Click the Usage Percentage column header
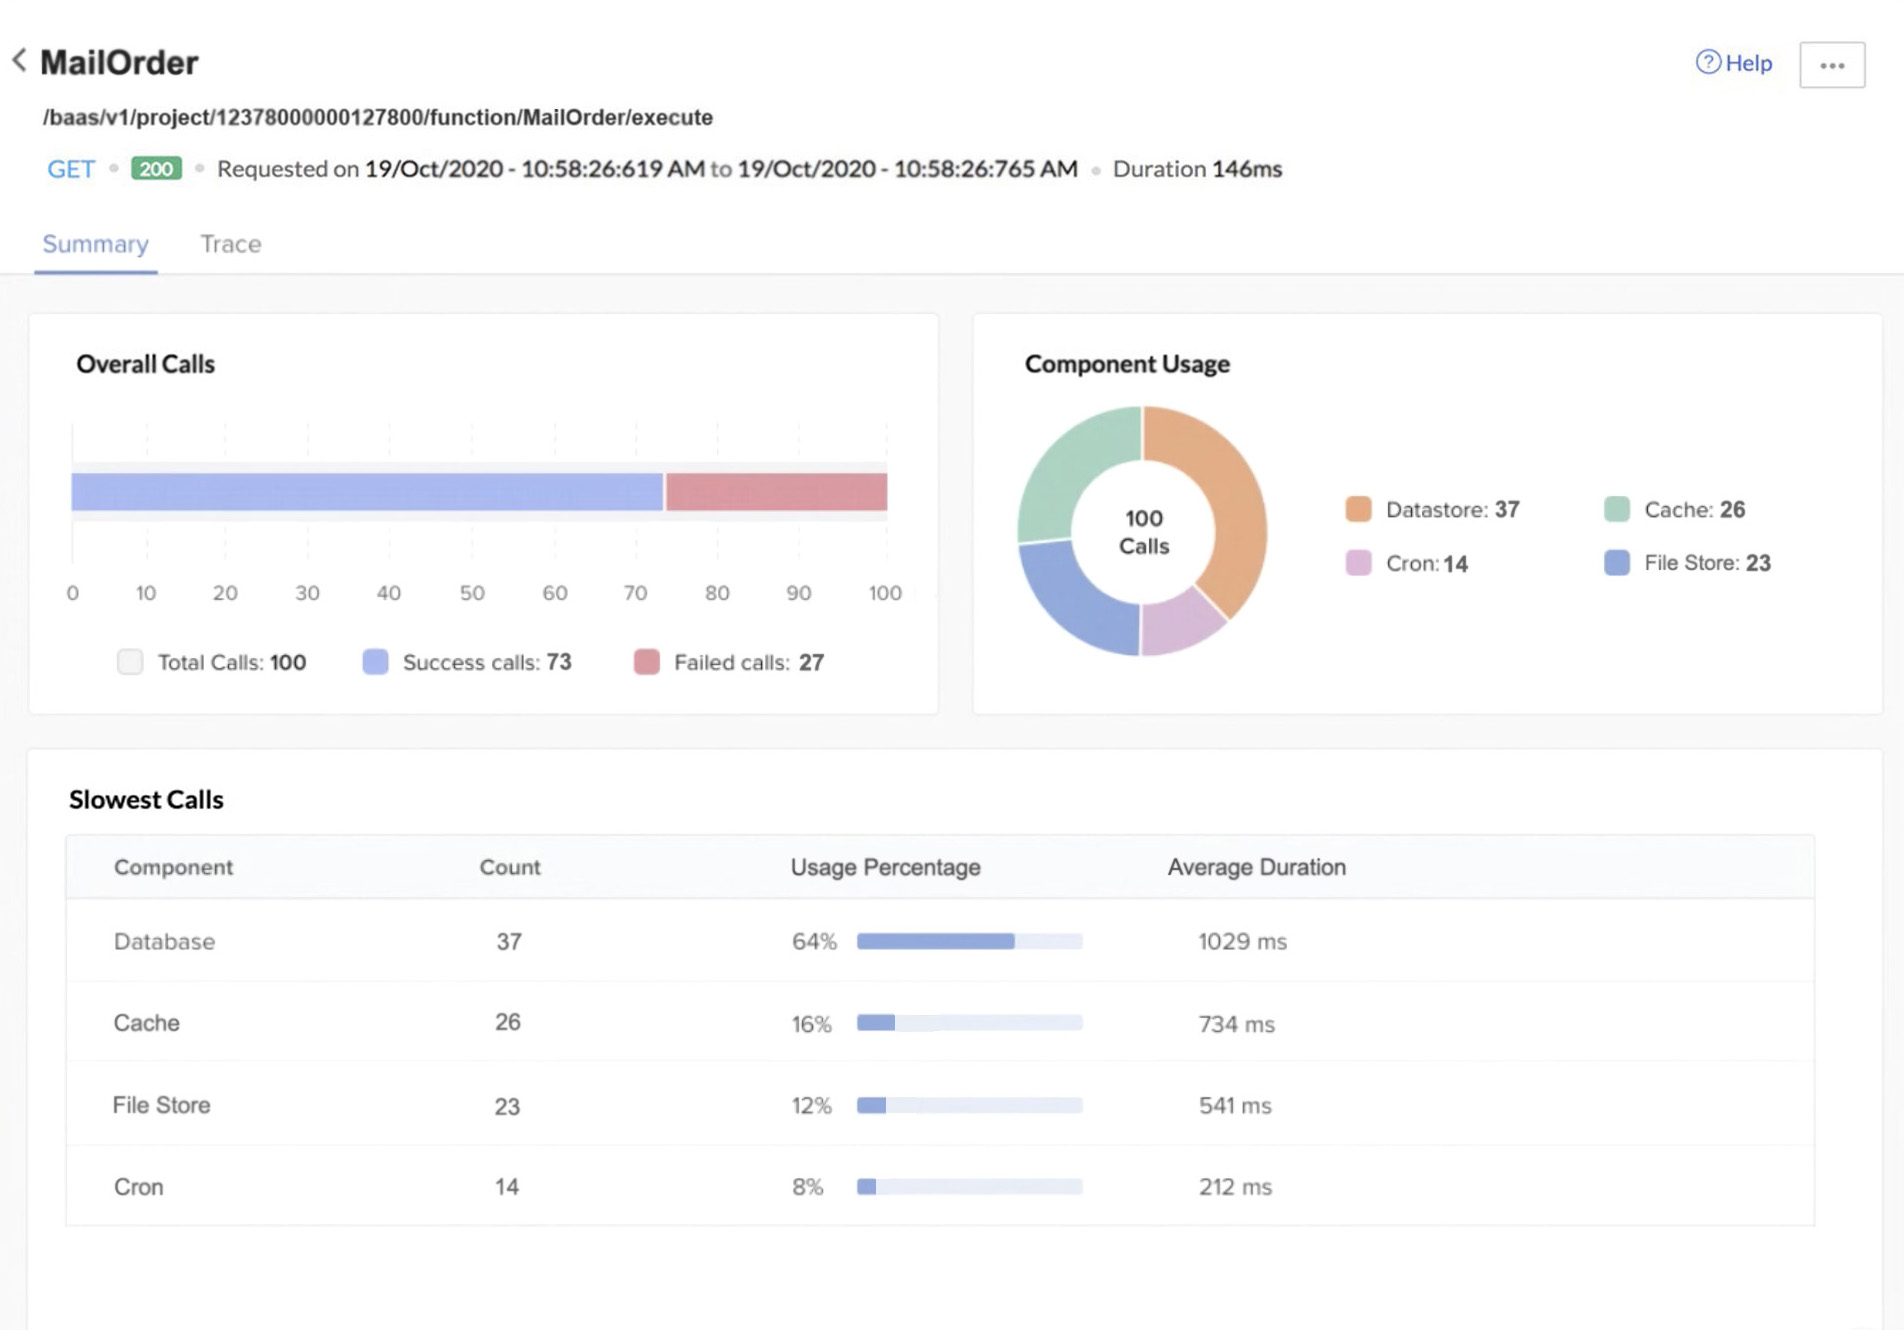Viewport: 1904px width, 1330px height. [x=885, y=867]
